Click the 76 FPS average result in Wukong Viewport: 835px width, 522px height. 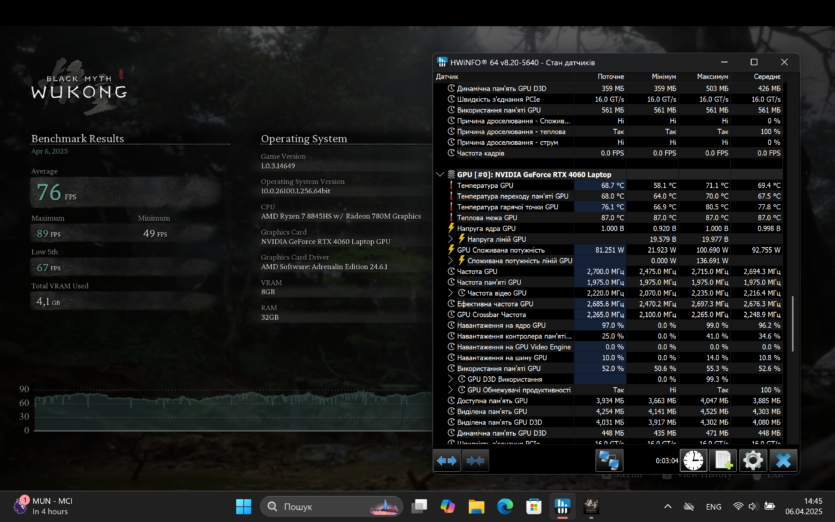coord(56,192)
